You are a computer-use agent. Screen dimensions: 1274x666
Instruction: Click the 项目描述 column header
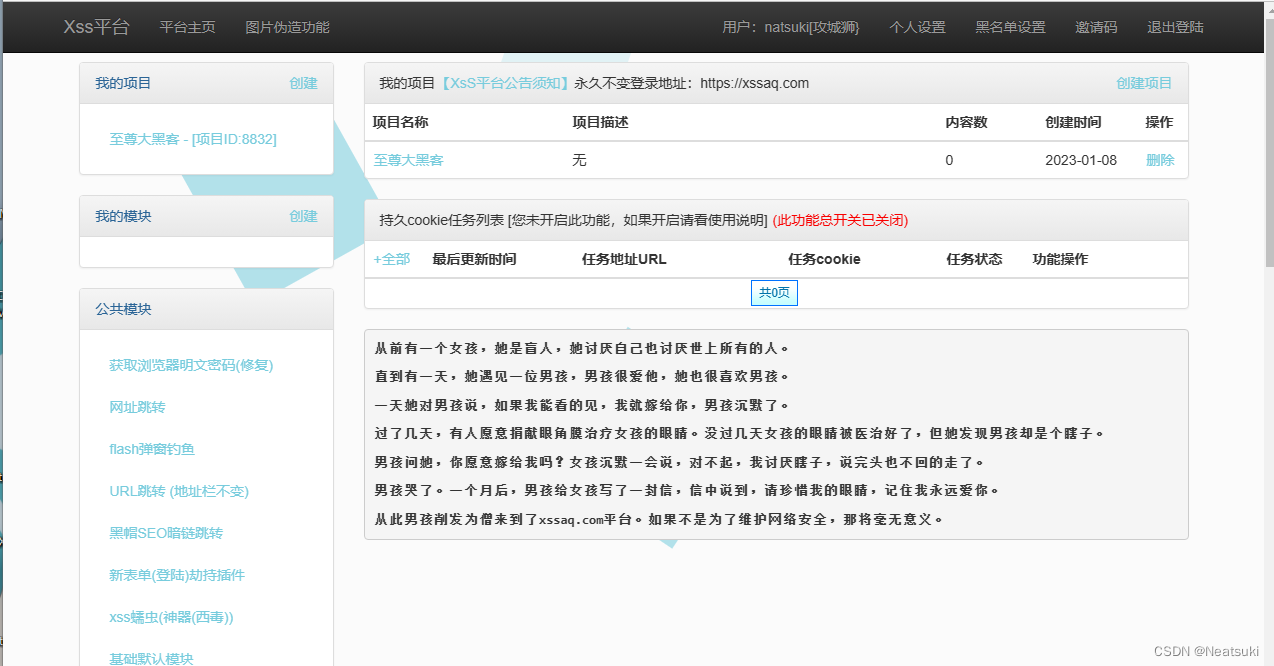600,122
